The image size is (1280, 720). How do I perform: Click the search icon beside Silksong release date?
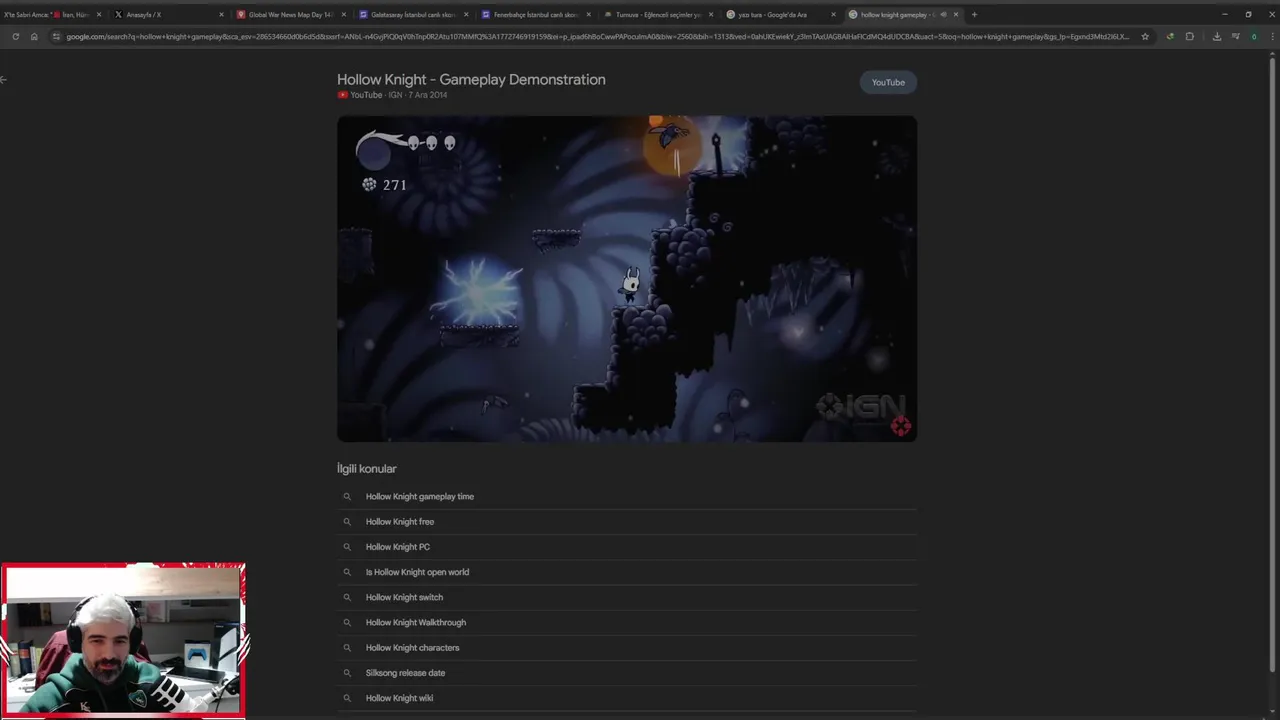coord(347,673)
